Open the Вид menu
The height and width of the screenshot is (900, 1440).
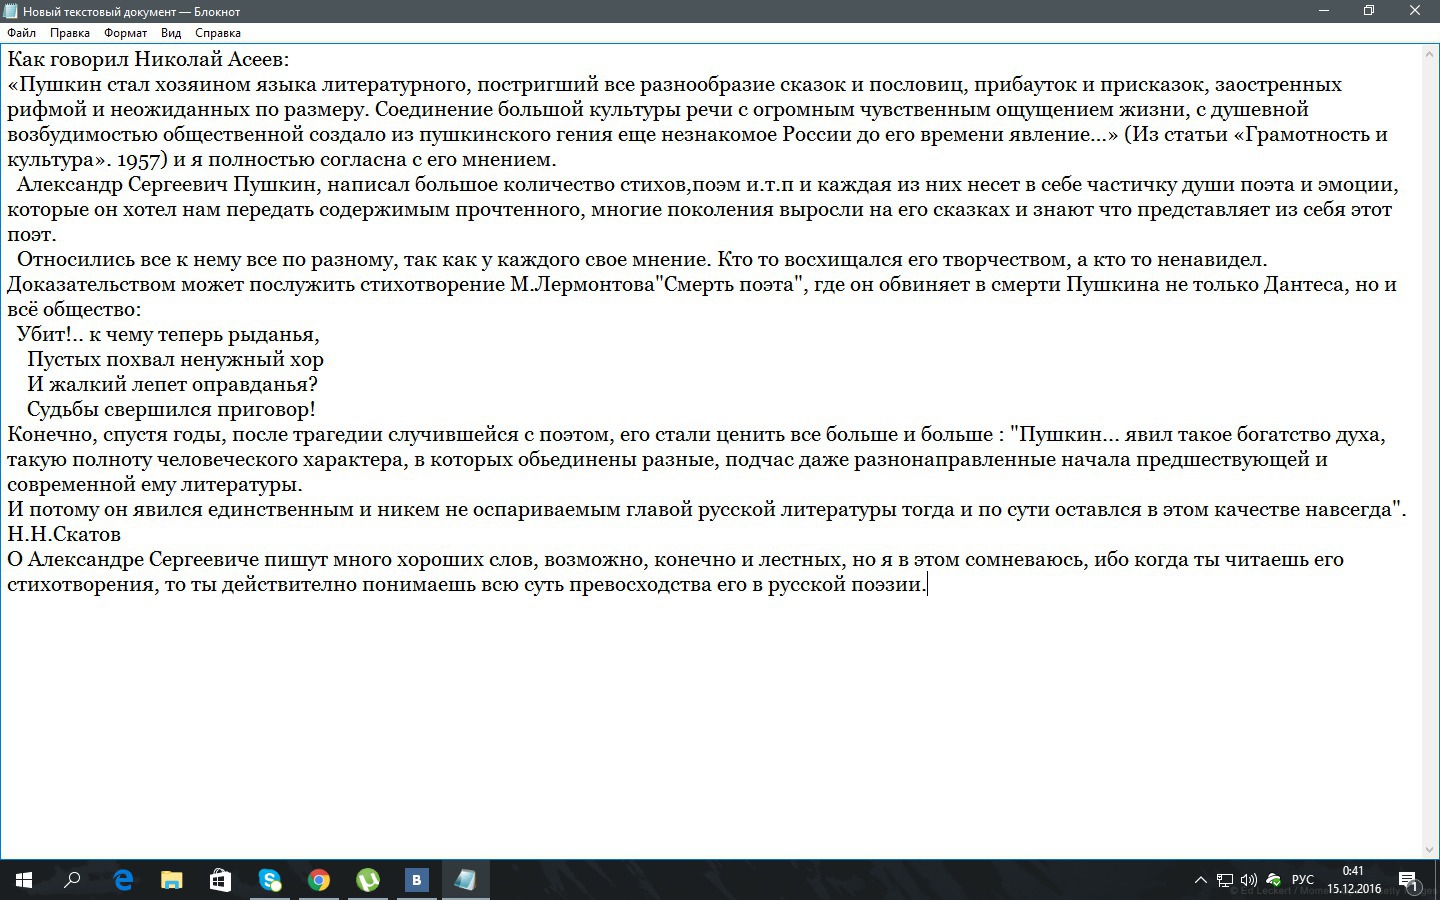coord(171,33)
